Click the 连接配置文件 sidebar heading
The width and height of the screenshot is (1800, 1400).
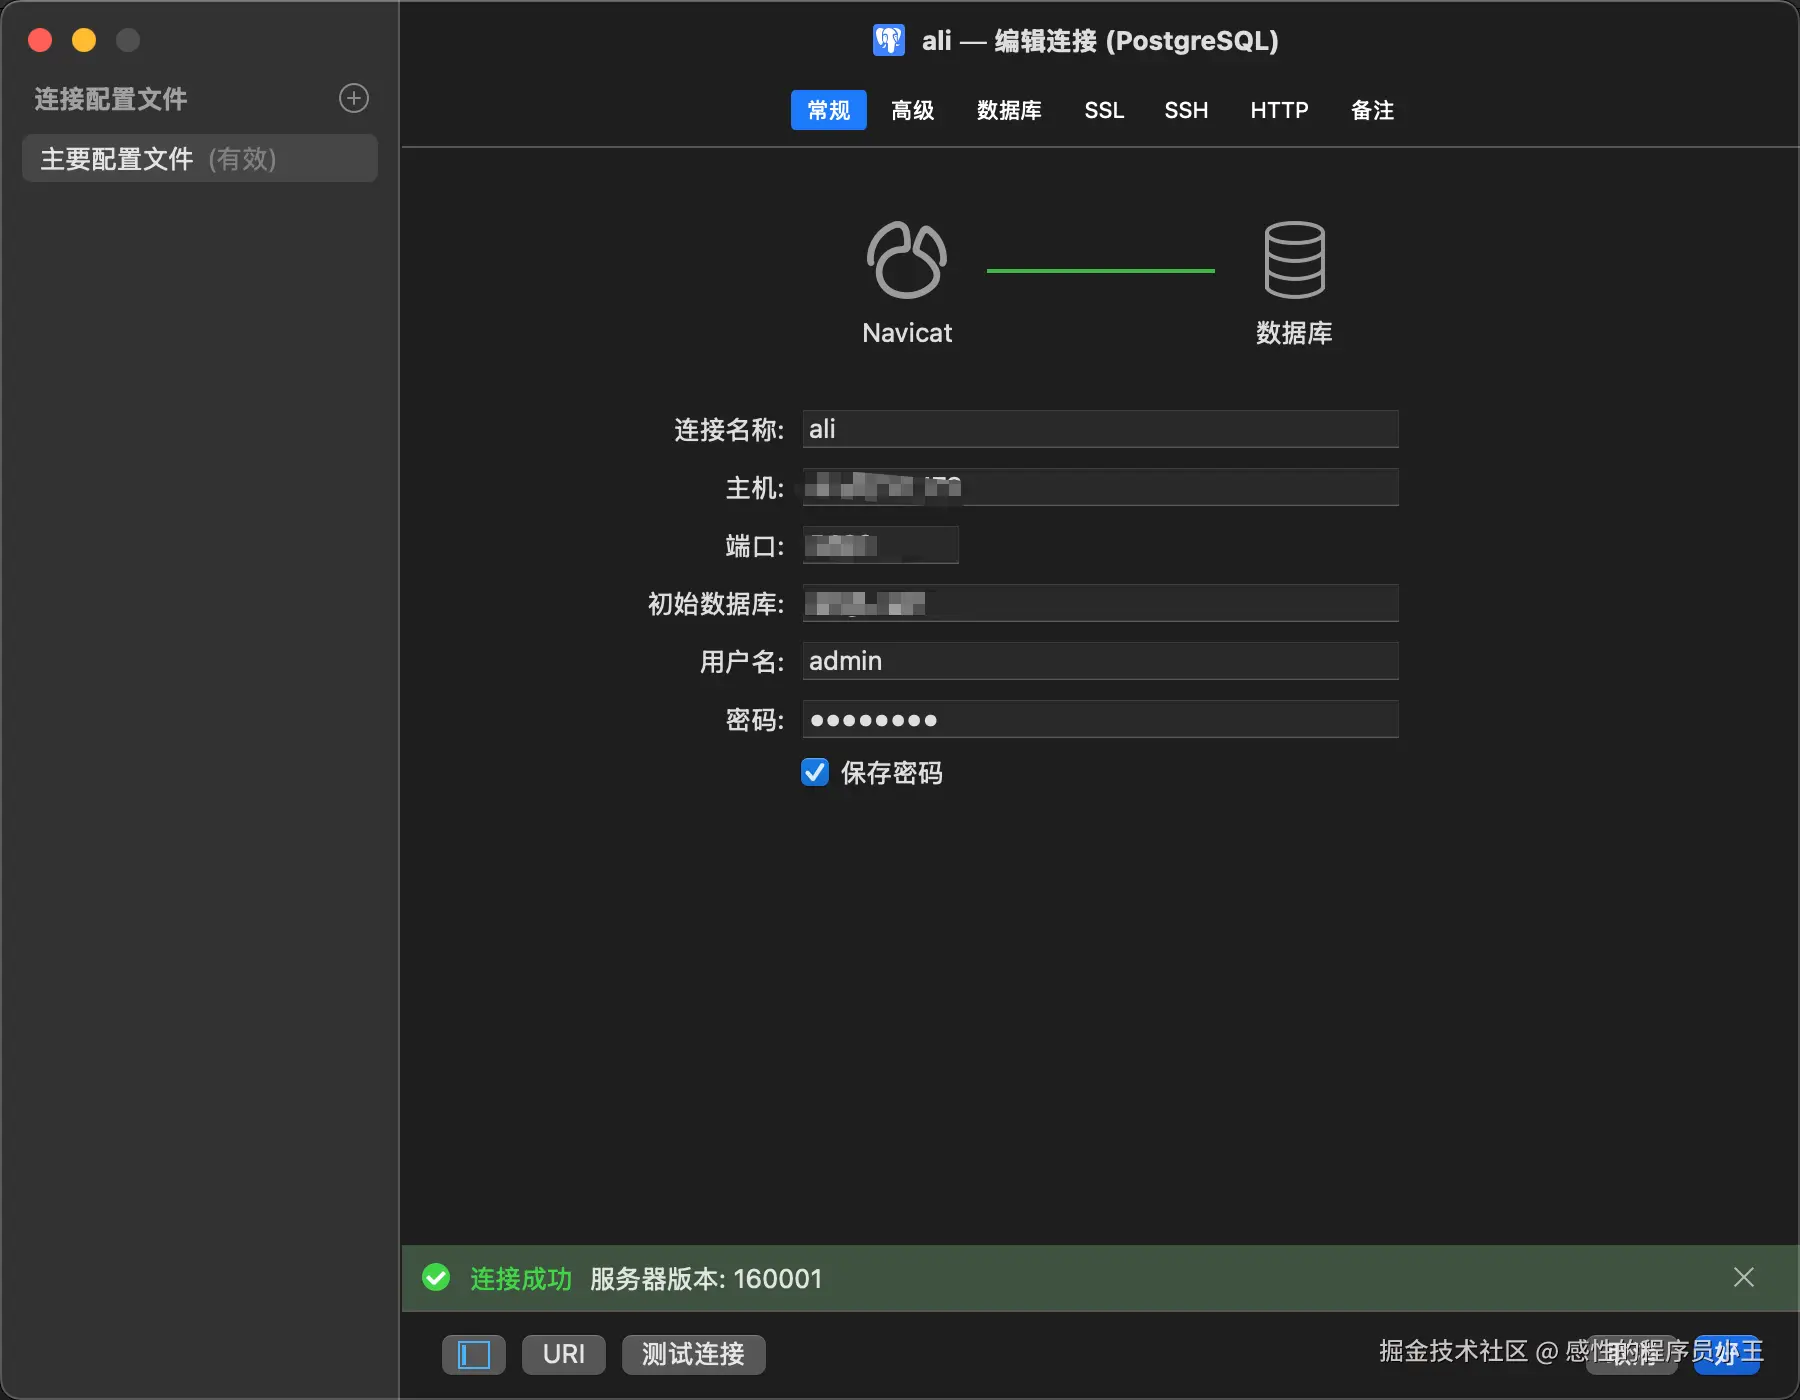coord(111,99)
